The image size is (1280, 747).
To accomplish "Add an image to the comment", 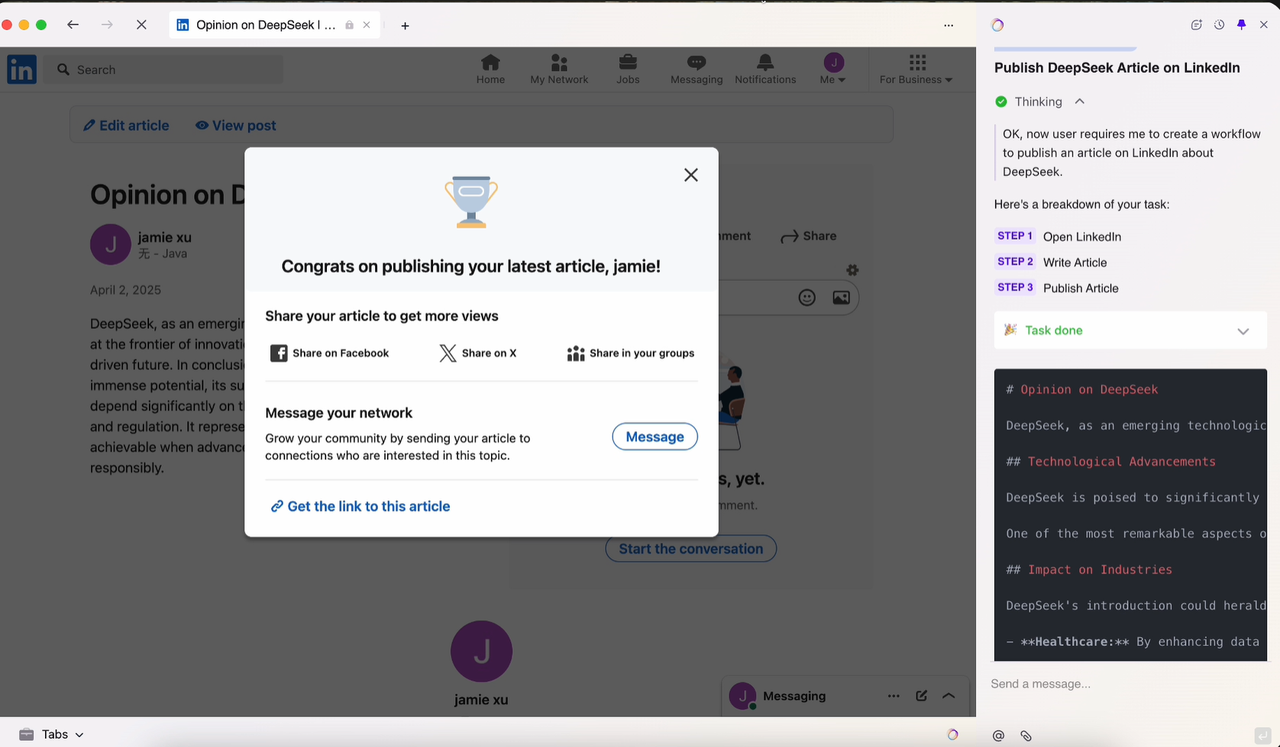I will tap(841, 297).
